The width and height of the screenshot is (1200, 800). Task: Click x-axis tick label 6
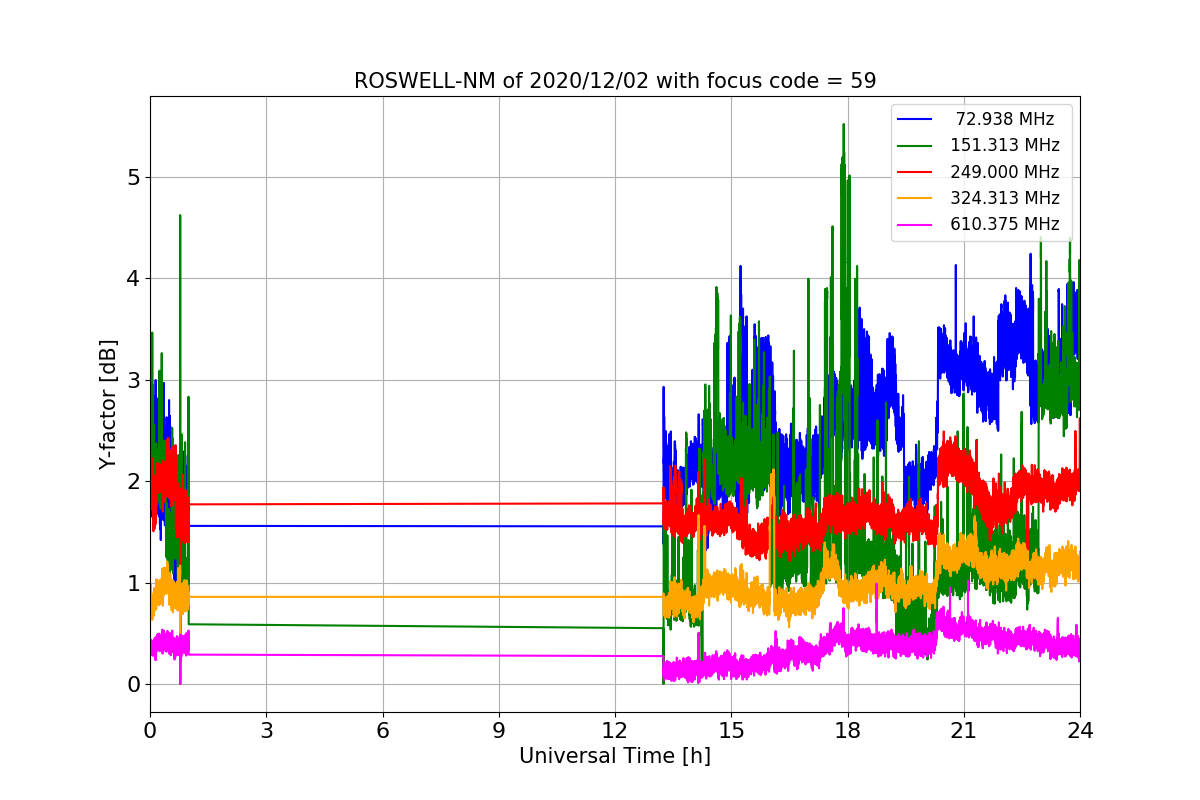[383, 731]
